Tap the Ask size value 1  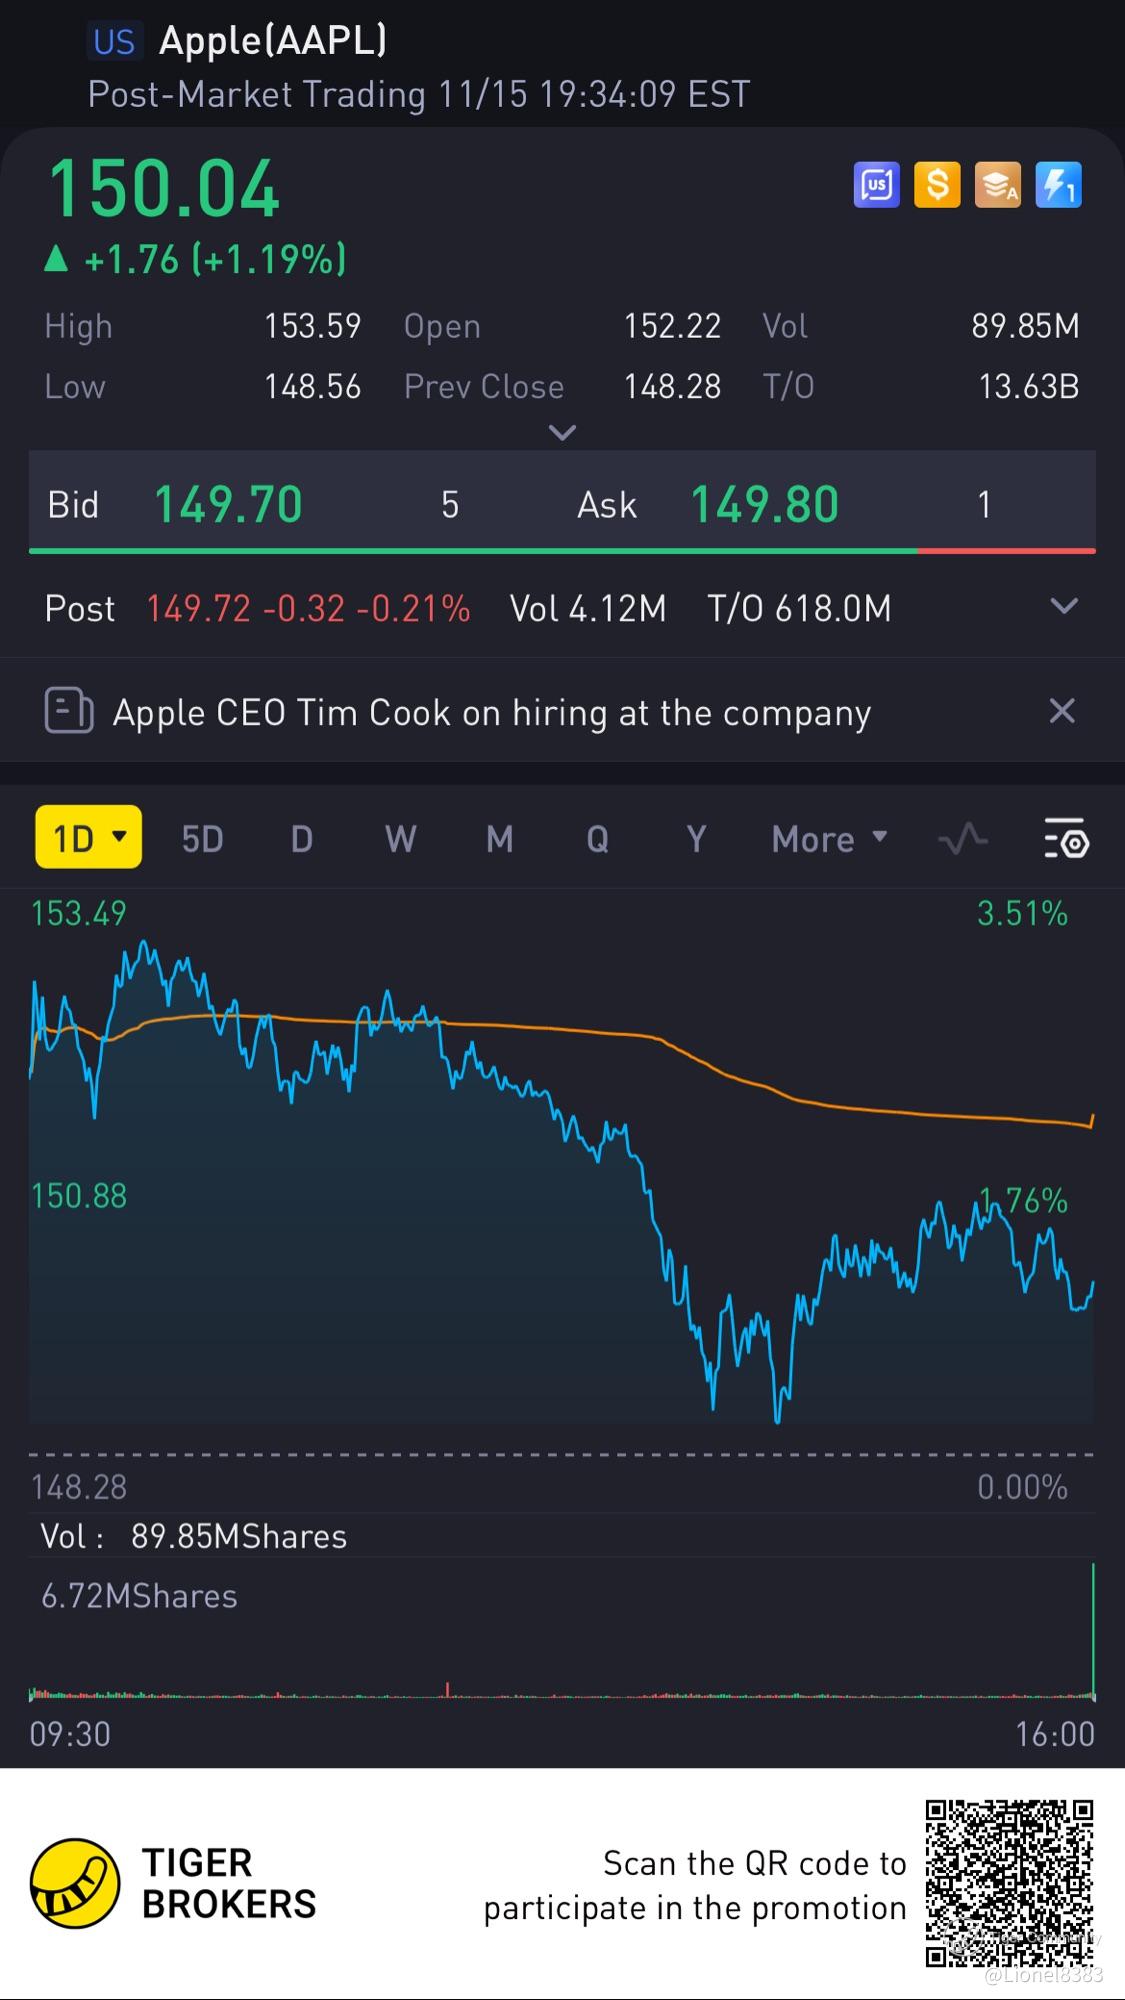984,505
